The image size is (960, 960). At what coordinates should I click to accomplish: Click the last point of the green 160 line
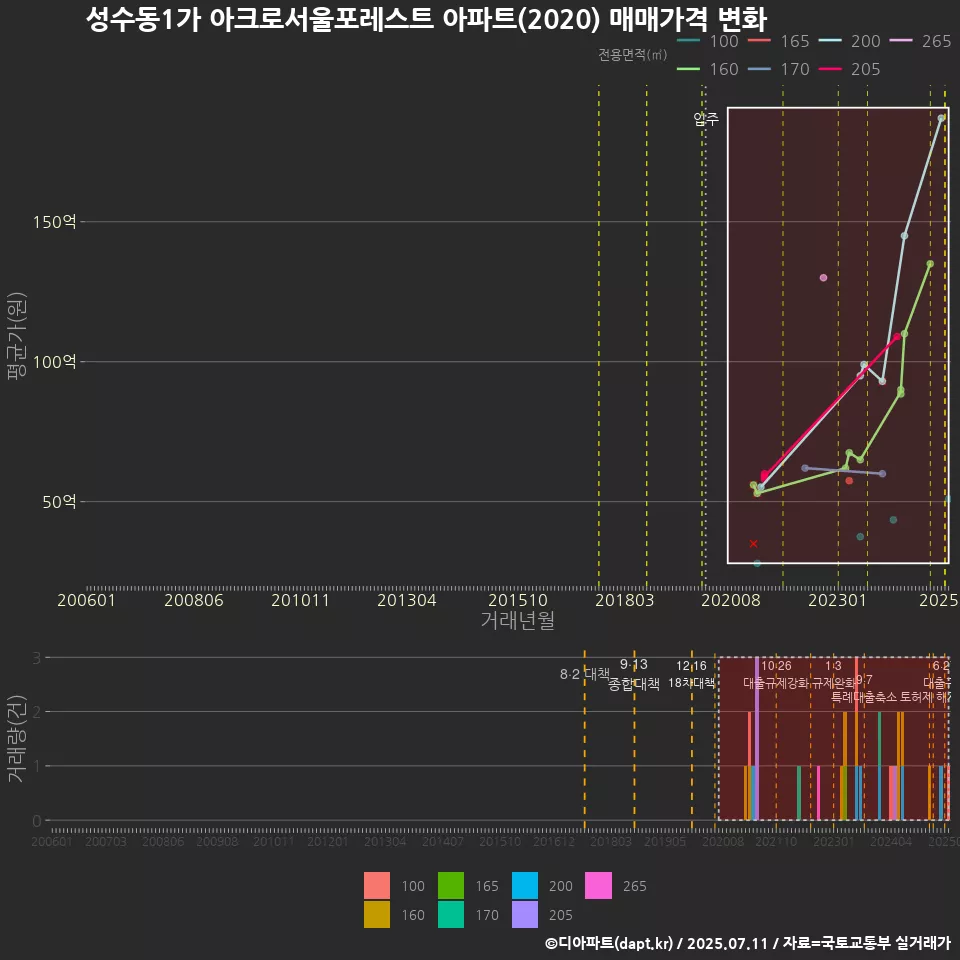930,264
